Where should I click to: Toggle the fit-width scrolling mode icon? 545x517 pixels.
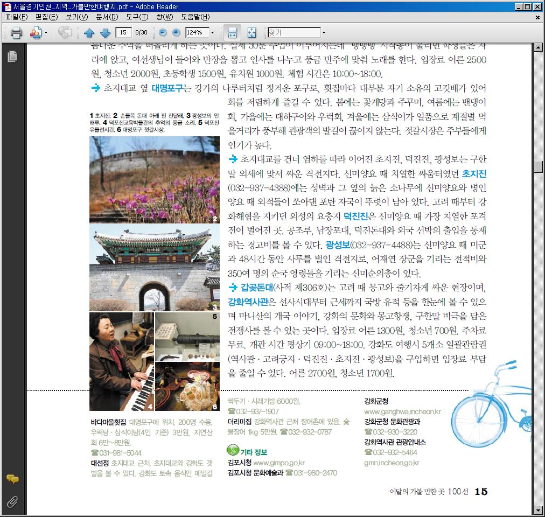232,33
